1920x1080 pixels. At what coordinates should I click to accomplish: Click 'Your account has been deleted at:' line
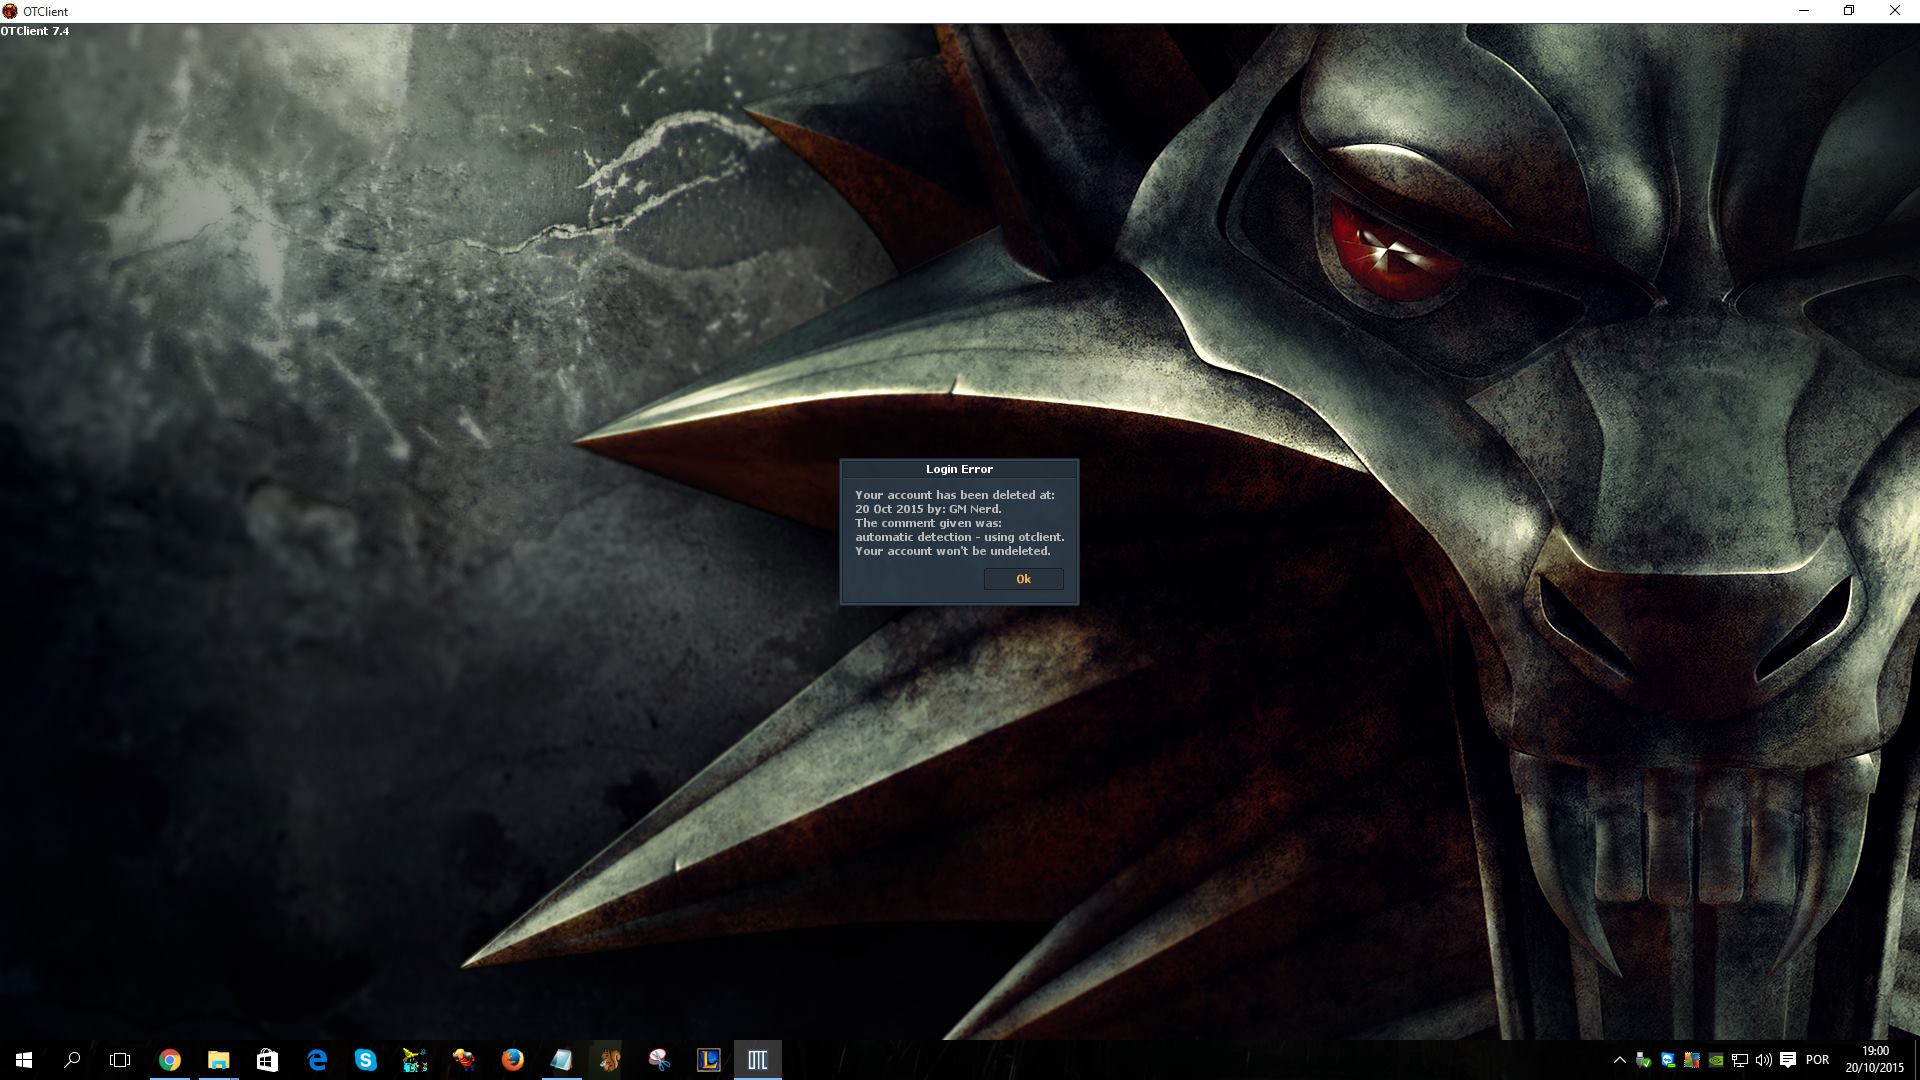click(955, 495)
